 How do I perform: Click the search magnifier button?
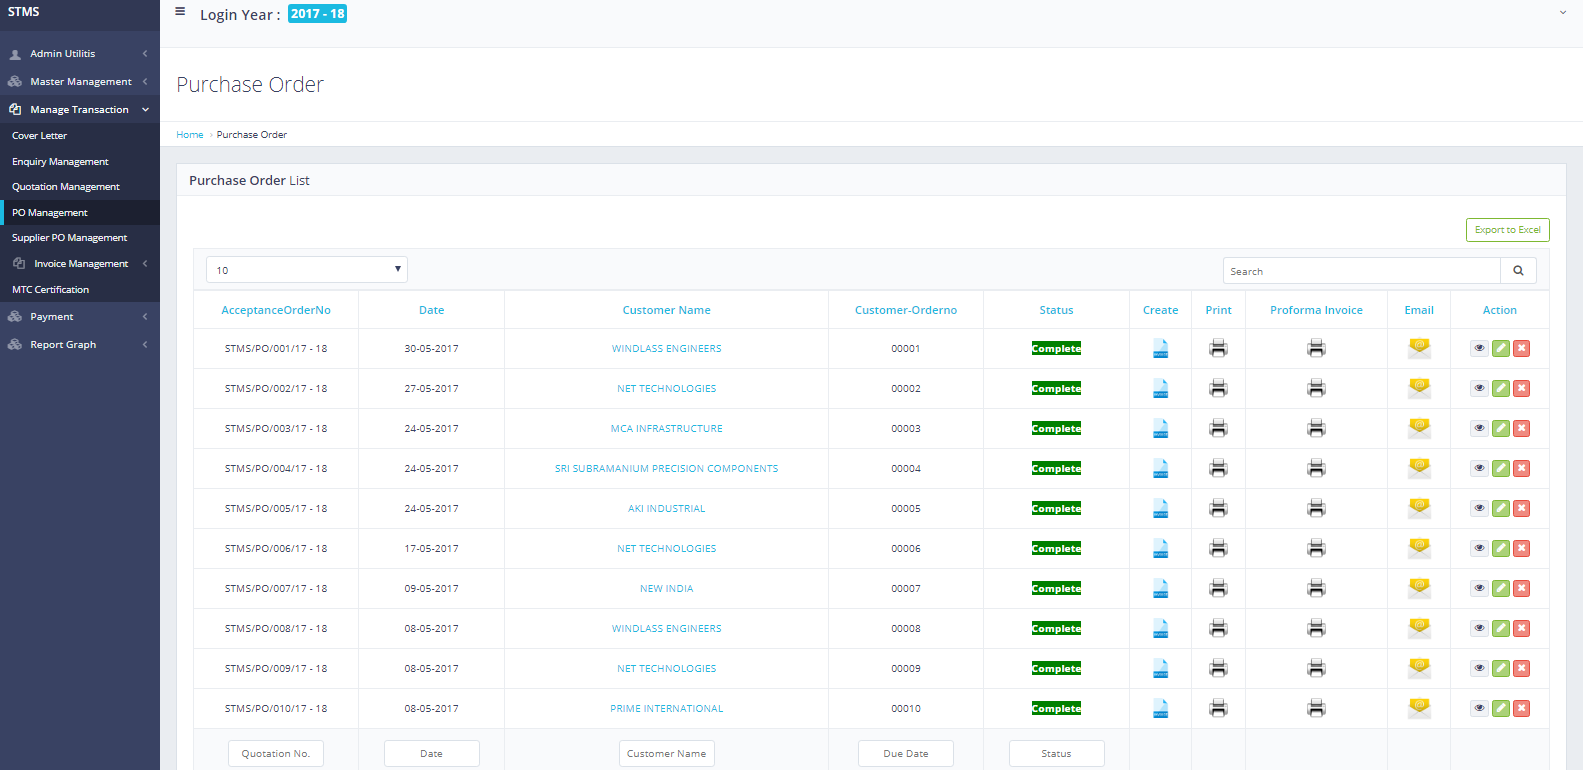[1517, 271]
